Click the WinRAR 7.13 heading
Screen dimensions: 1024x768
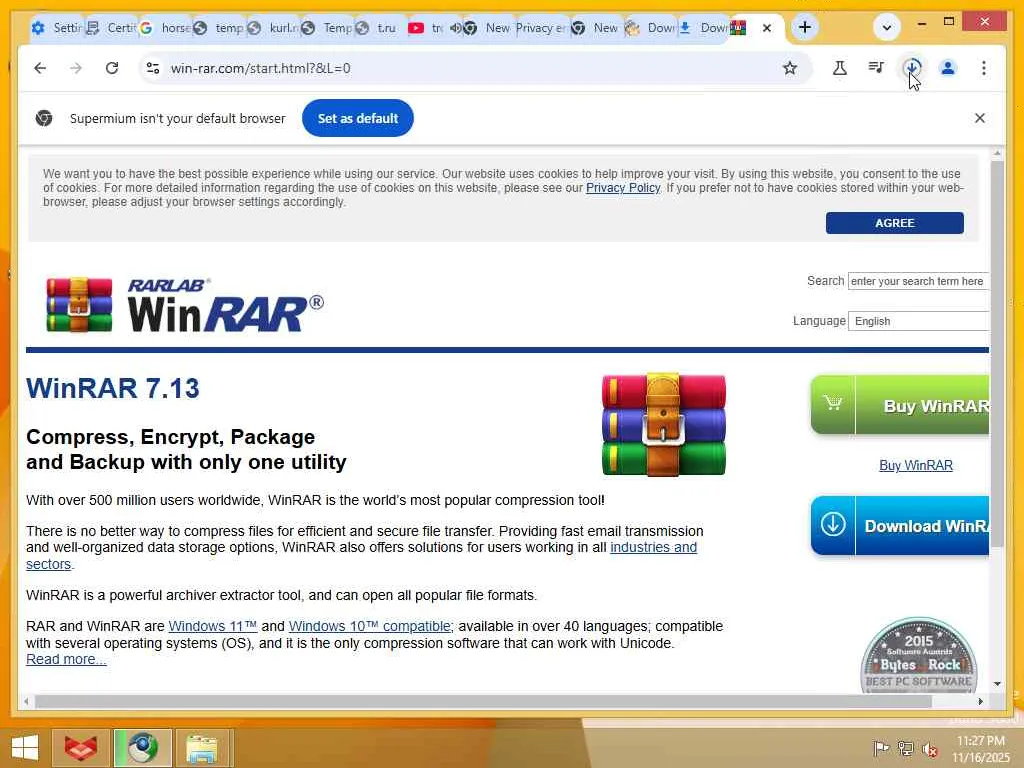click(113, 388)
